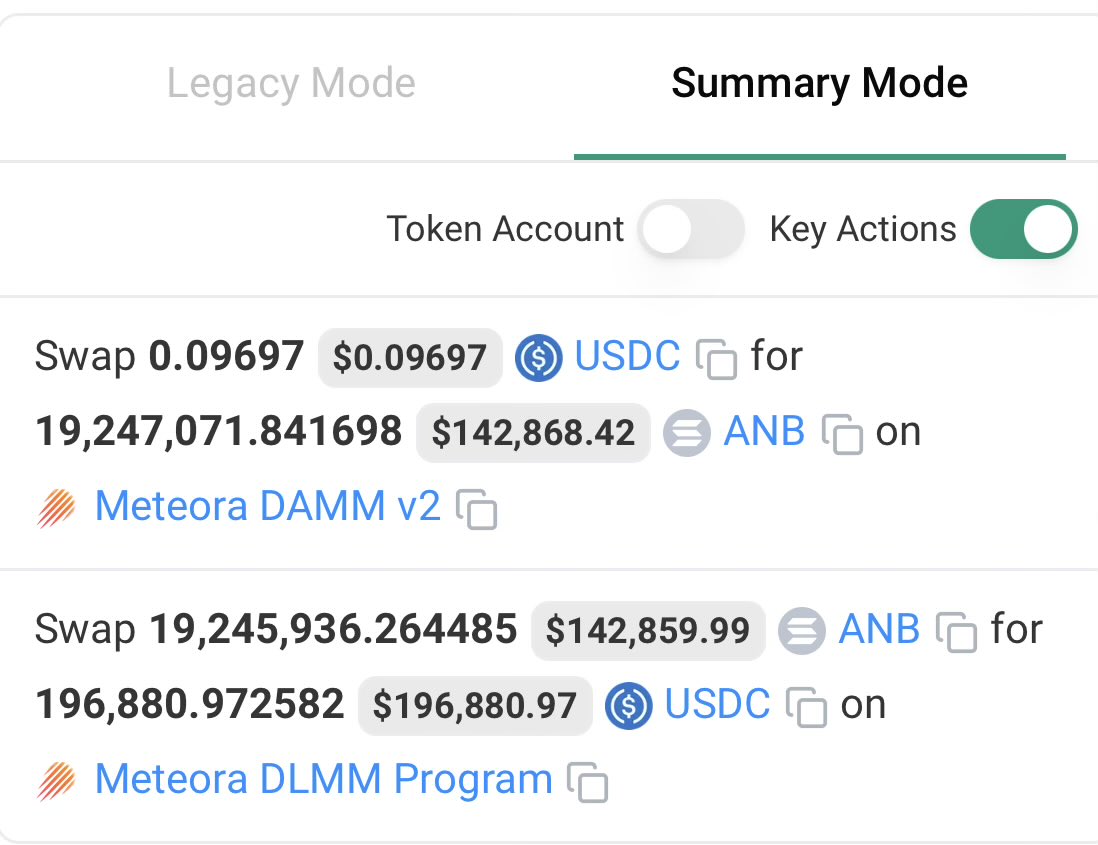Copy Meteora DLMM Program address
The height and width of the screenshot is (845, 1098).
[x=587, y=782]
